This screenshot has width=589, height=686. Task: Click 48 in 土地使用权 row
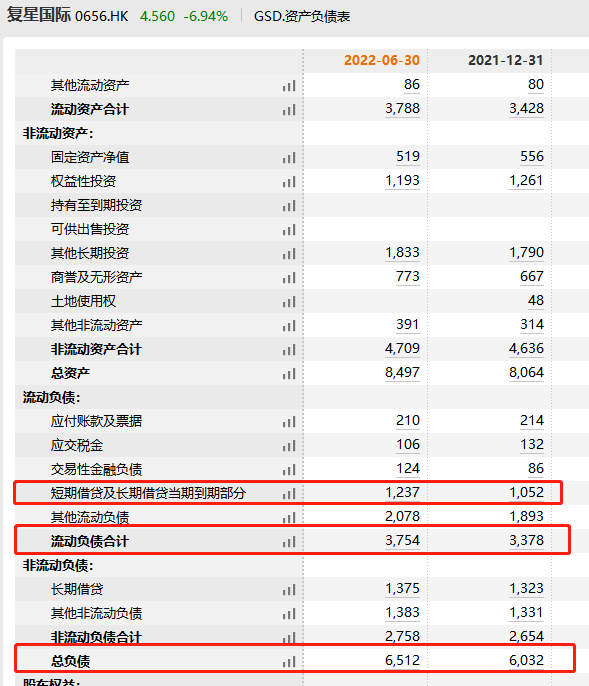(536, 301)
